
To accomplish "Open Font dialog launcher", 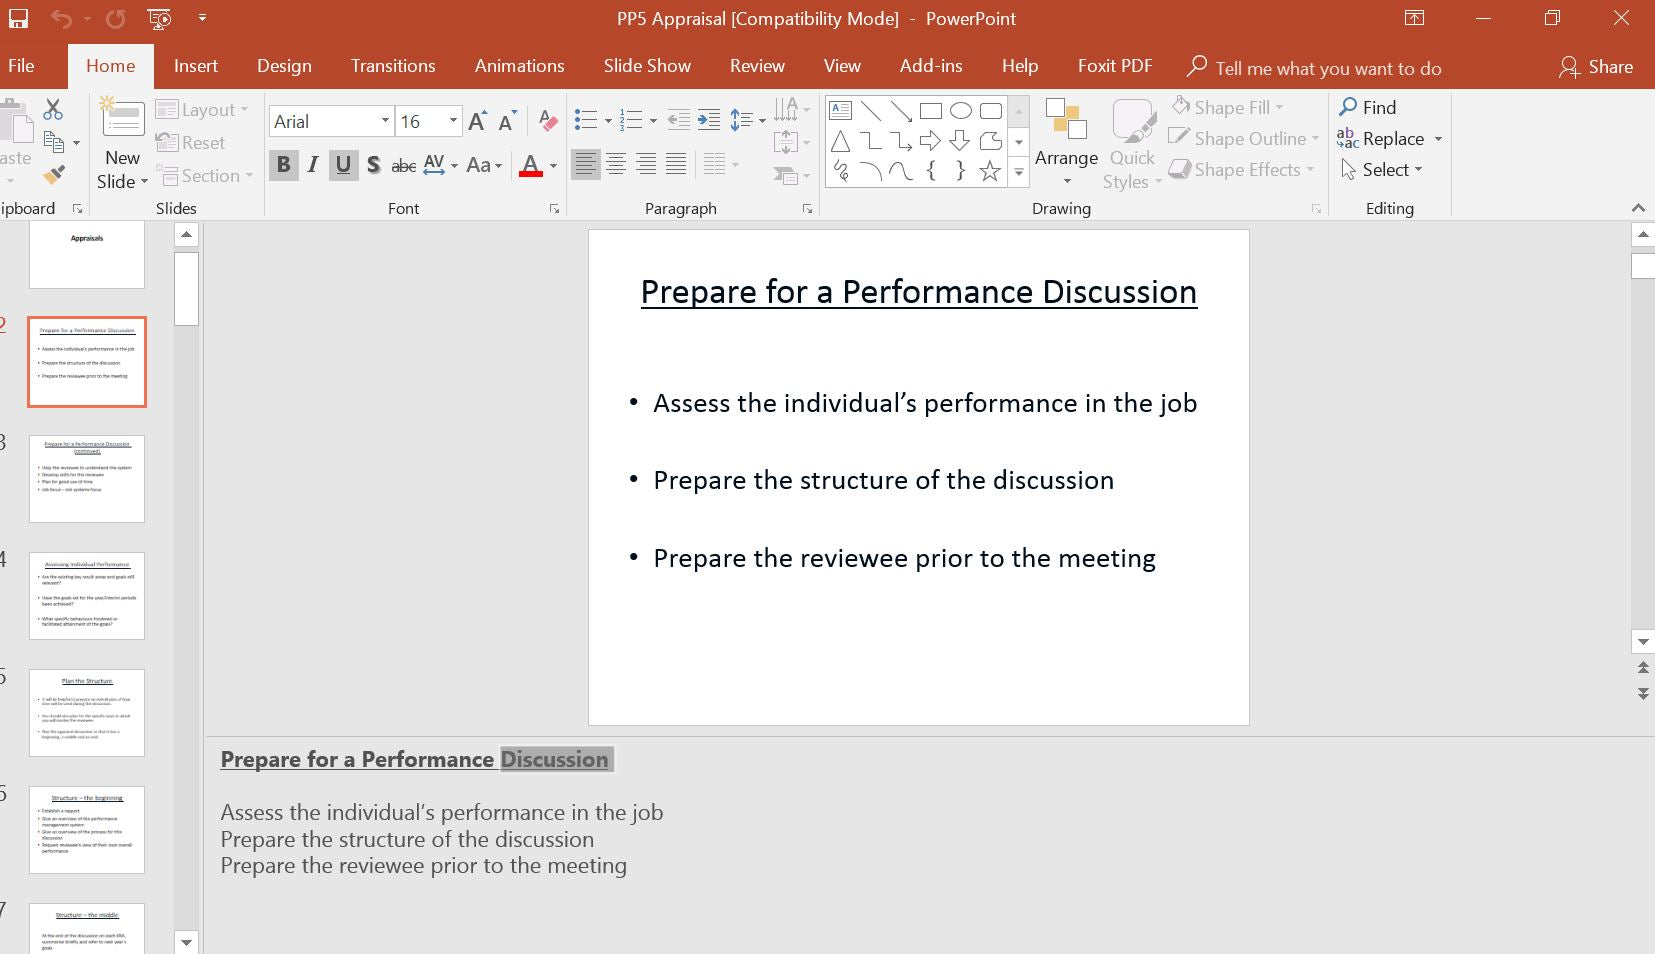I will tap(554, 208).
